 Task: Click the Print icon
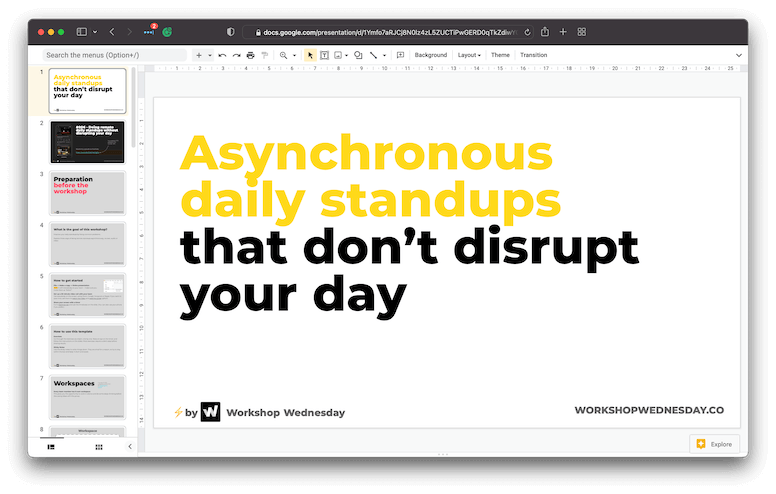pos(250,55)
